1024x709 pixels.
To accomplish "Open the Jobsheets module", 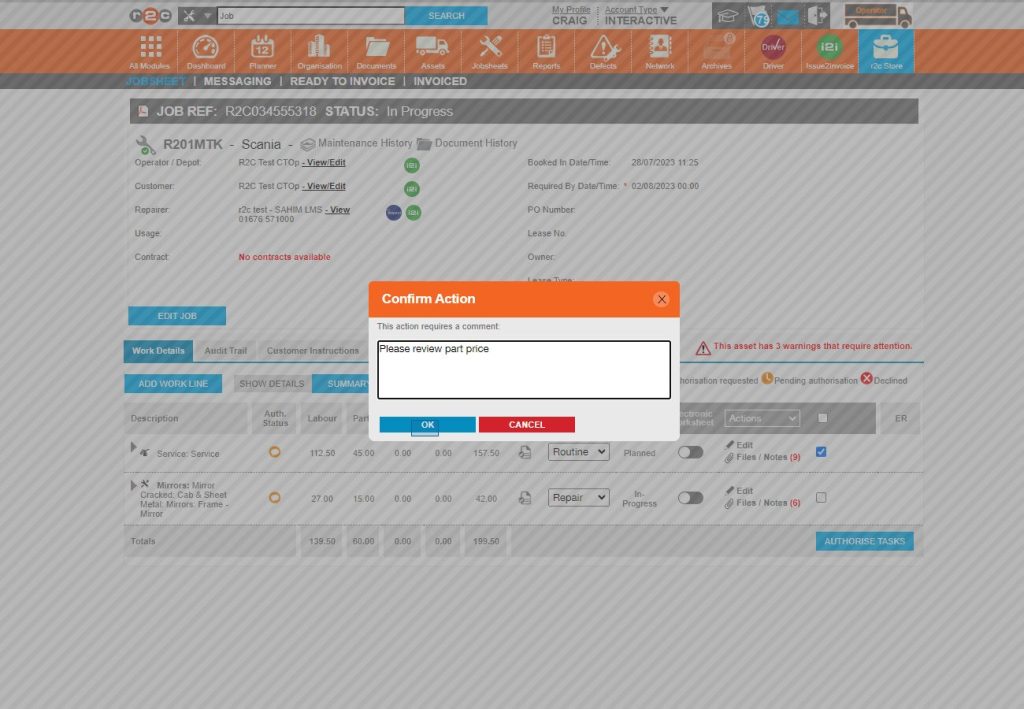I will click(x=488, y=50).
